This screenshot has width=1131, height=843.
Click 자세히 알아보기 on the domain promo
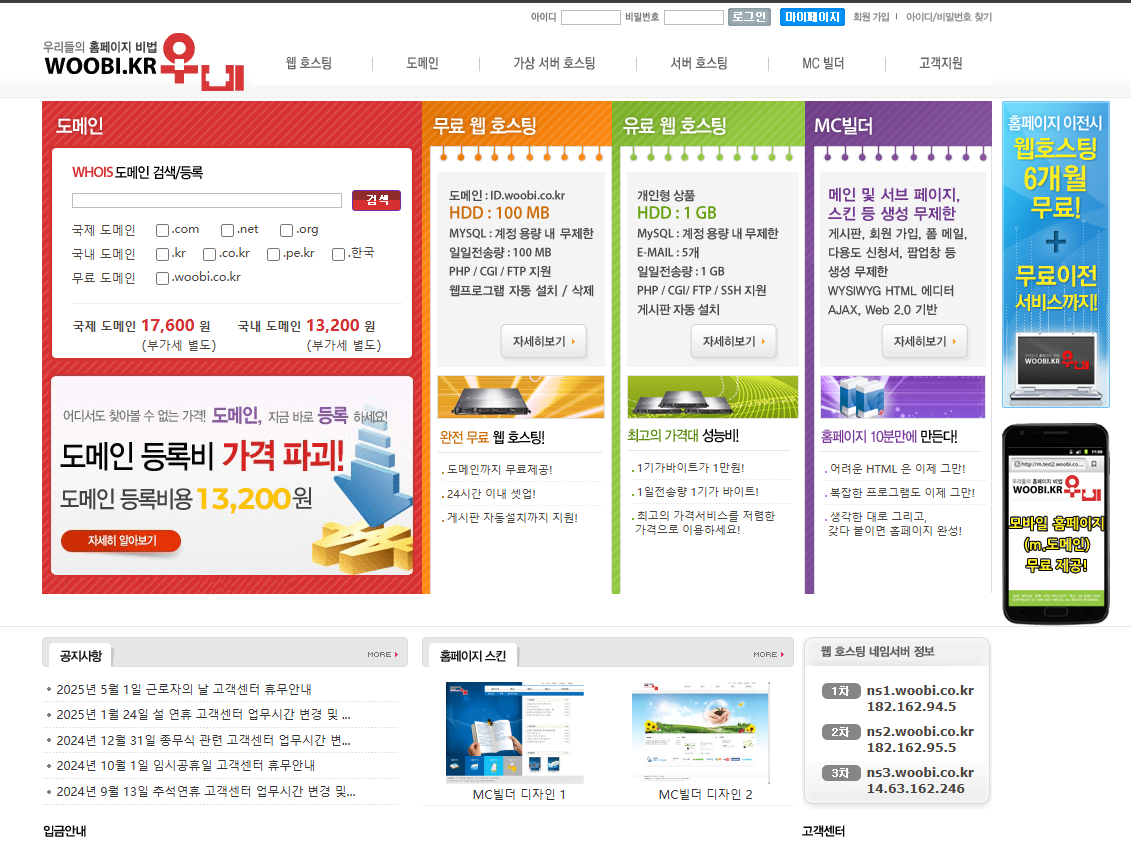coord(121,541)
